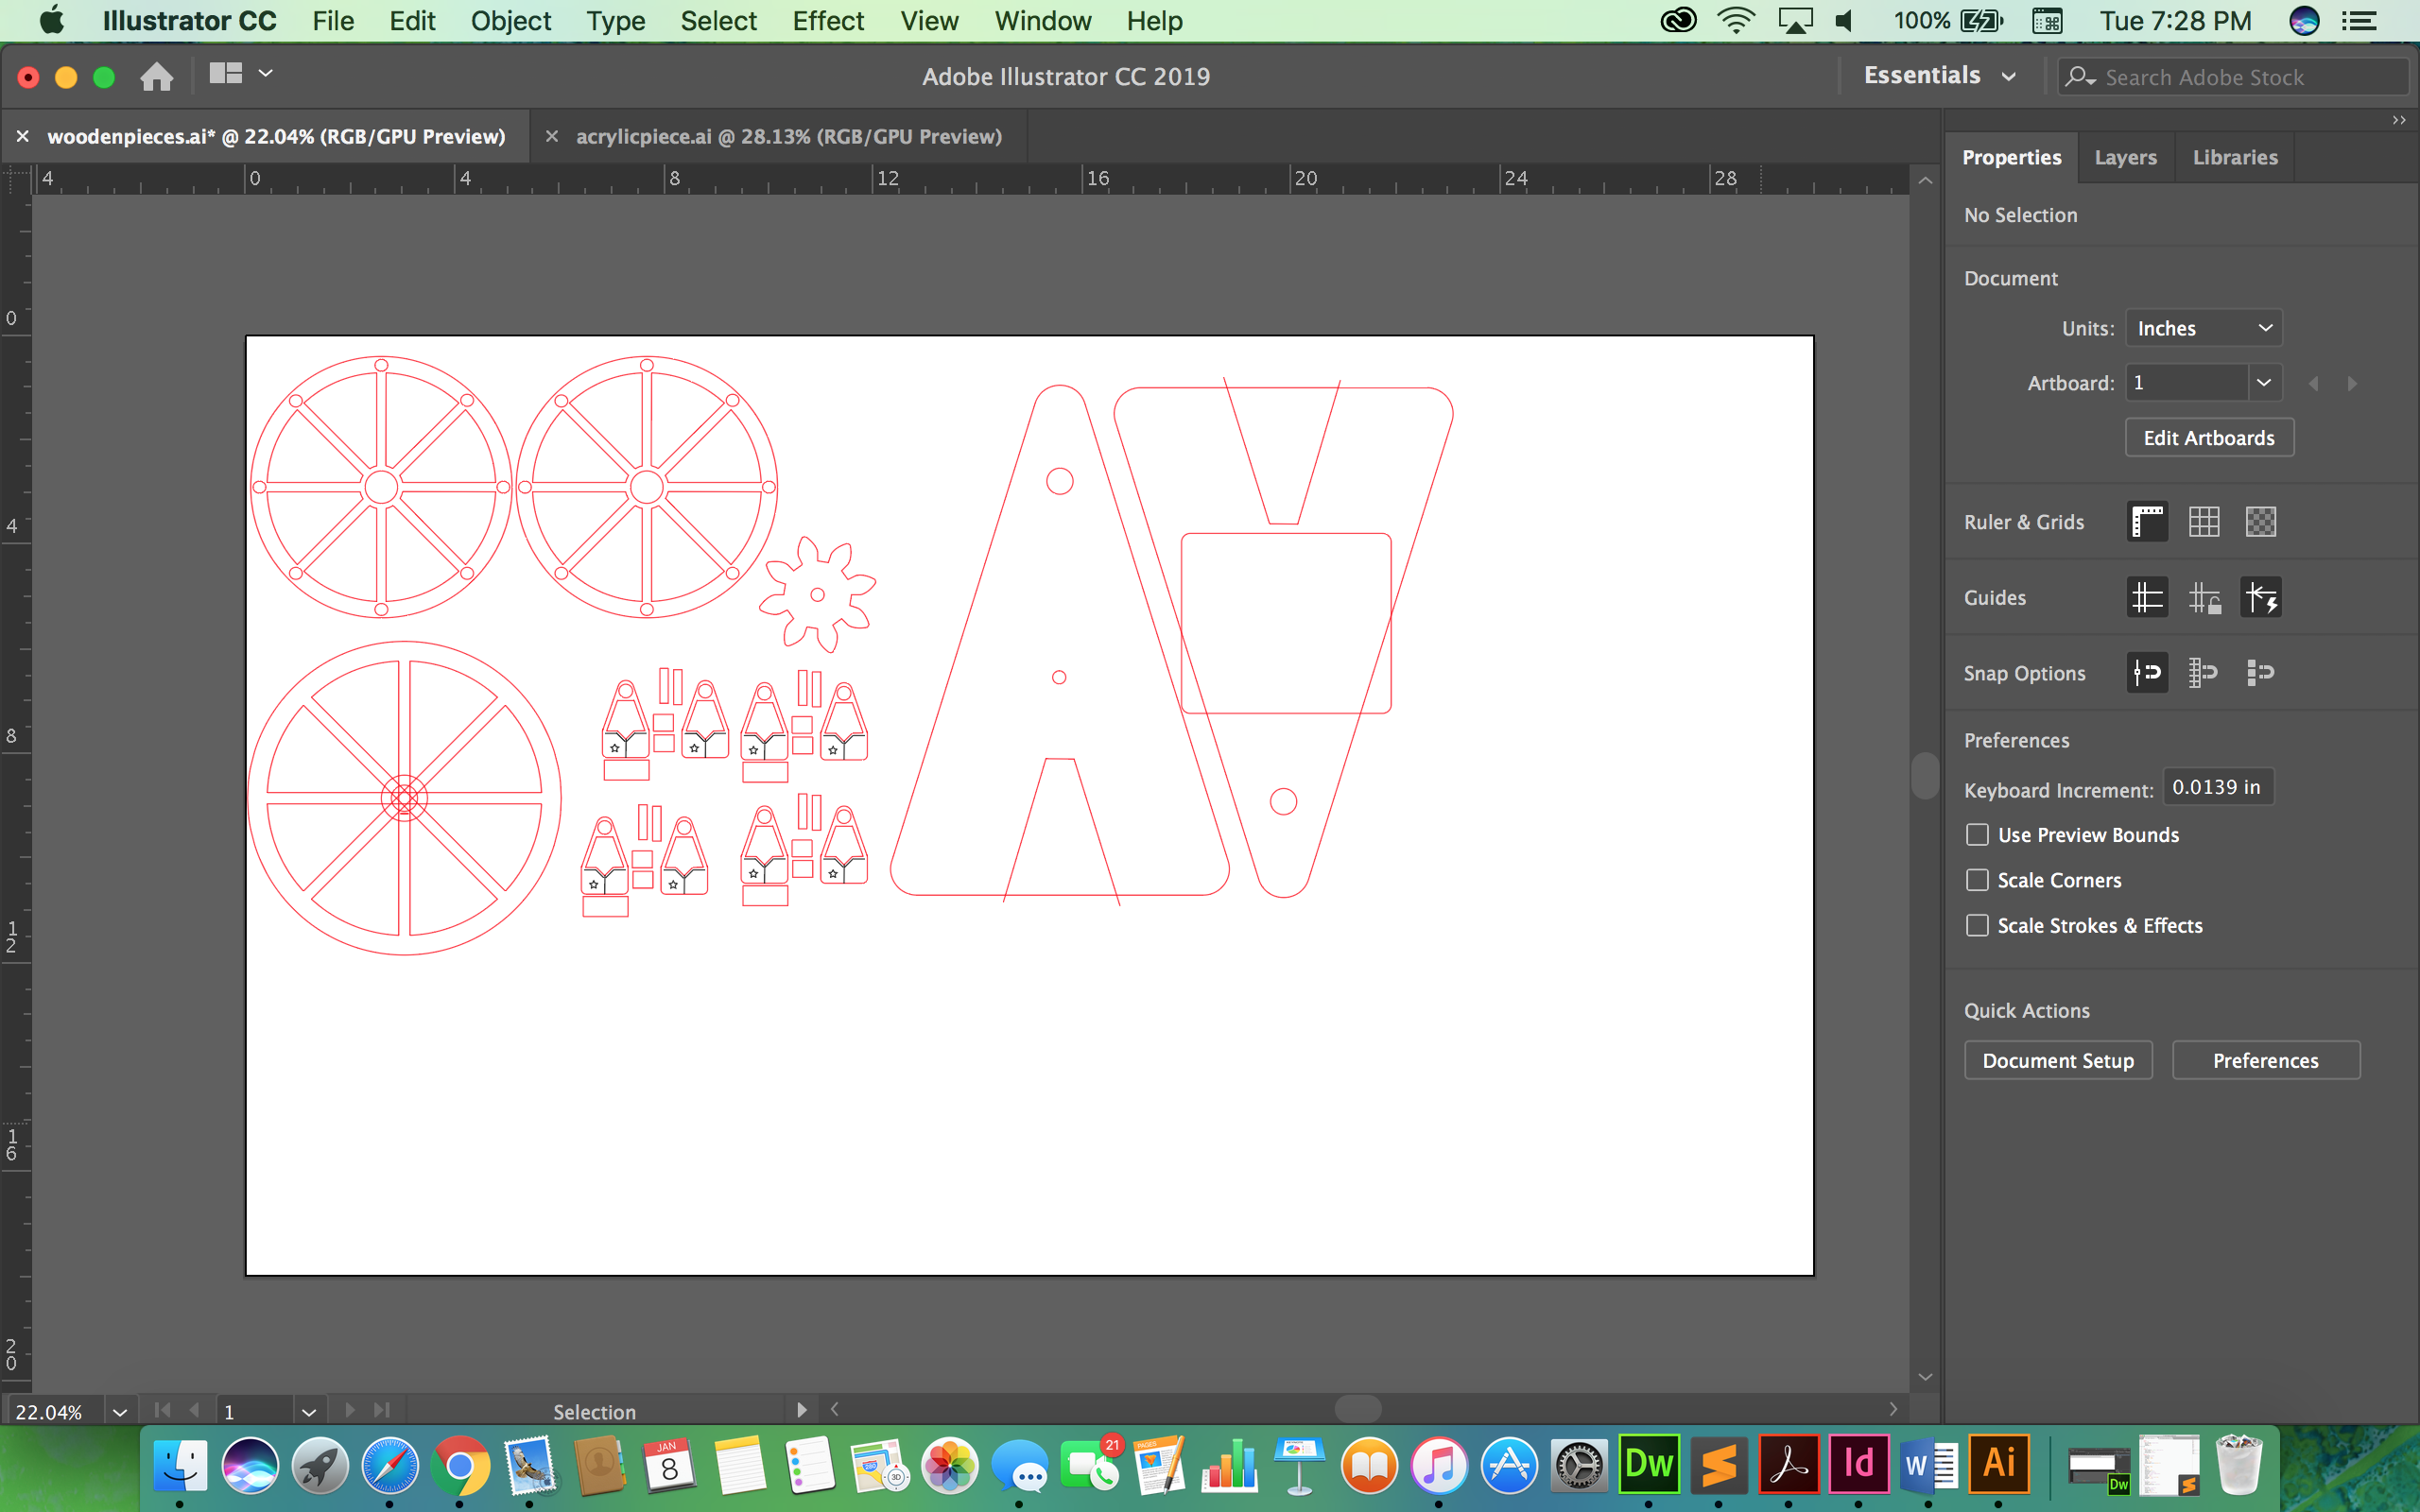Click the vertical scrollbar thumb

tap(1925, 775)
